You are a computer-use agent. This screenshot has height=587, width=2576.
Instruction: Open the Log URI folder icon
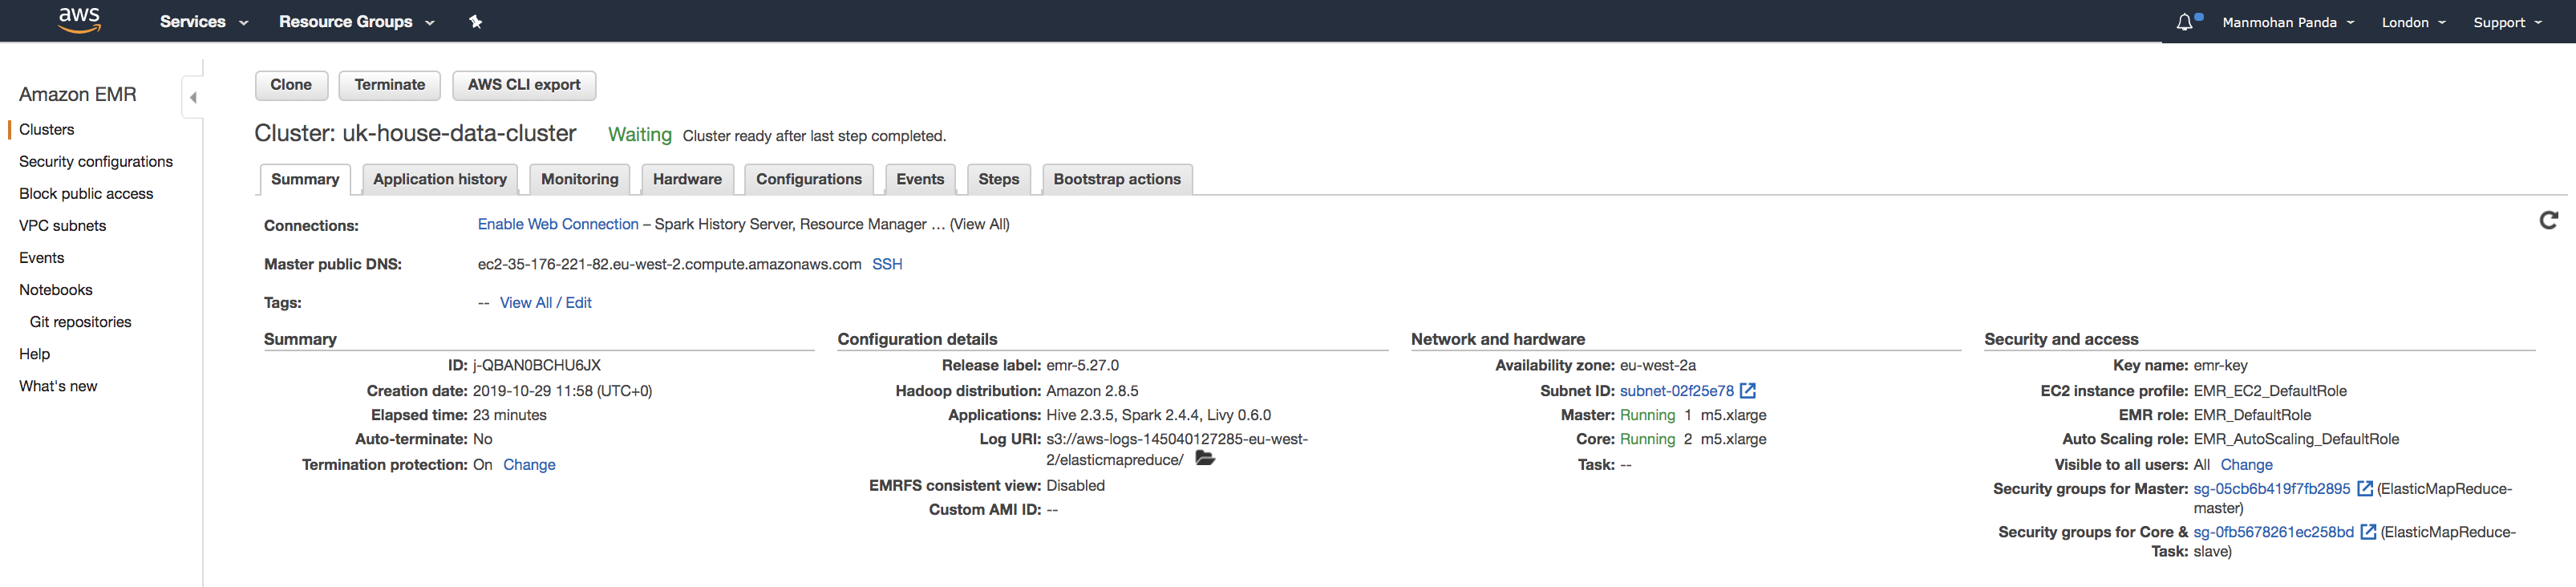(x=1205, y=459)
